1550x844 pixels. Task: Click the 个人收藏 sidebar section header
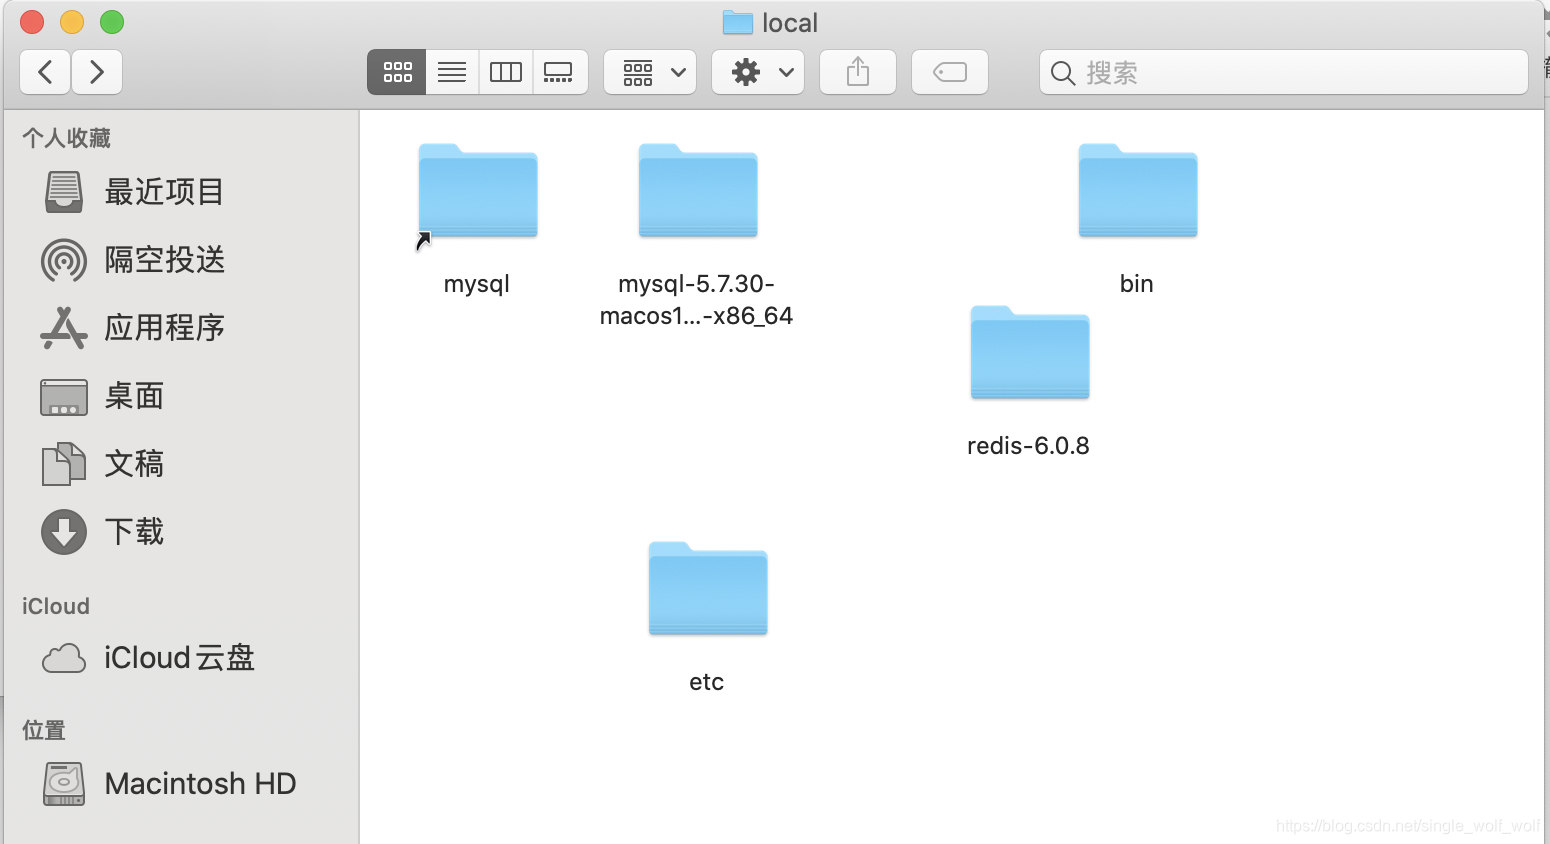coord(66,138)
